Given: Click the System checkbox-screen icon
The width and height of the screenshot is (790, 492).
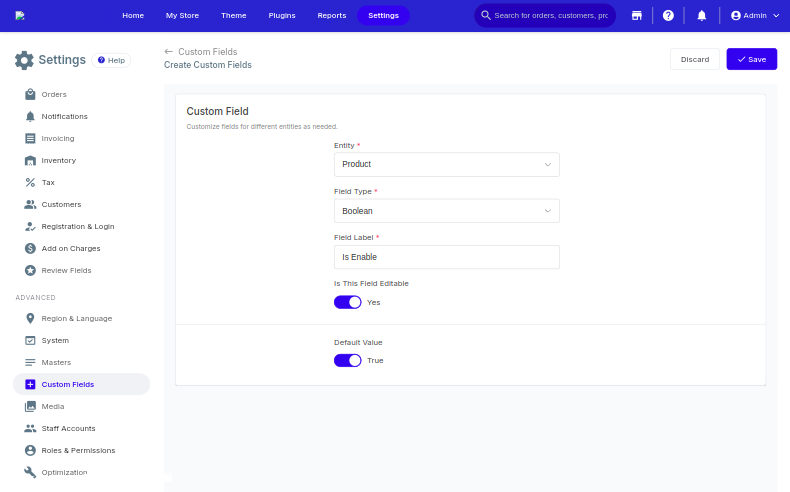Looking at the screenshot, I should point(30,340).
